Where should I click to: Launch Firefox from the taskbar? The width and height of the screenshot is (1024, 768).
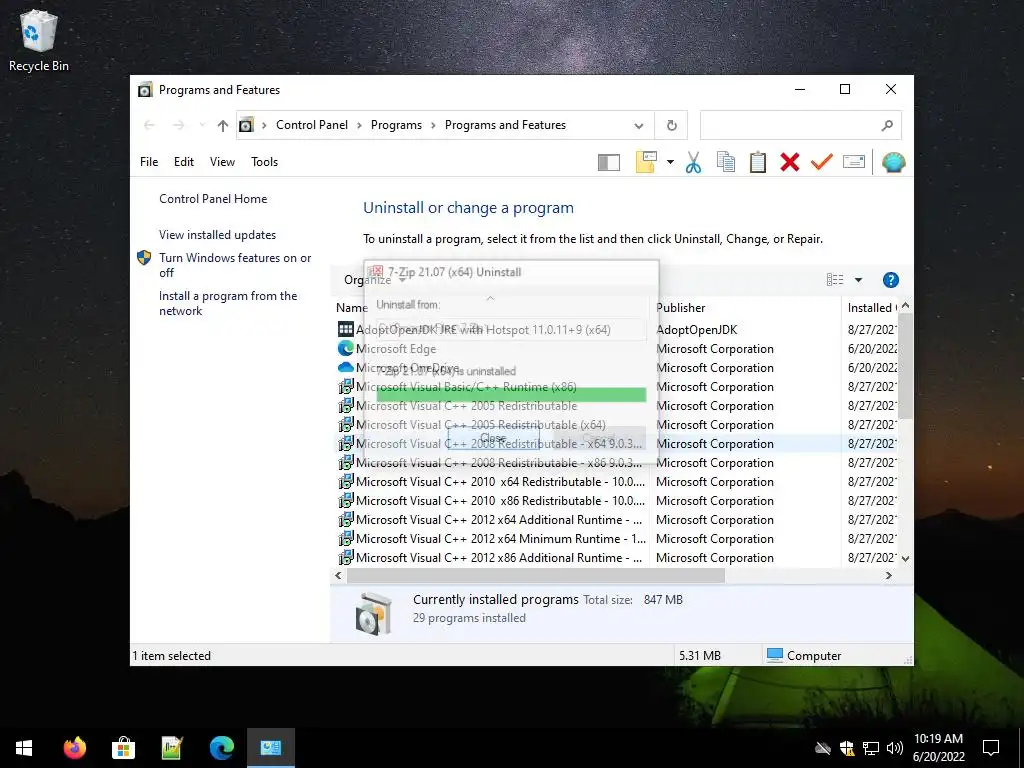(74, 748)
